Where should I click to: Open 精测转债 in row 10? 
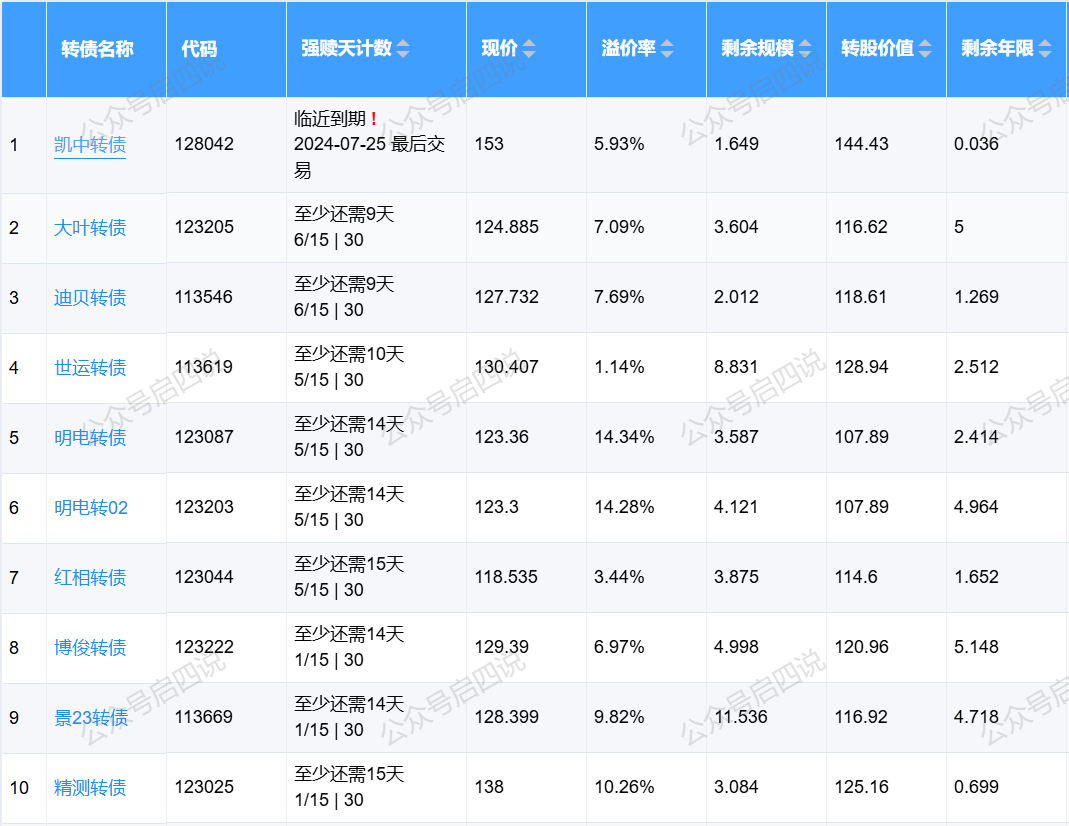coord(90,788)
